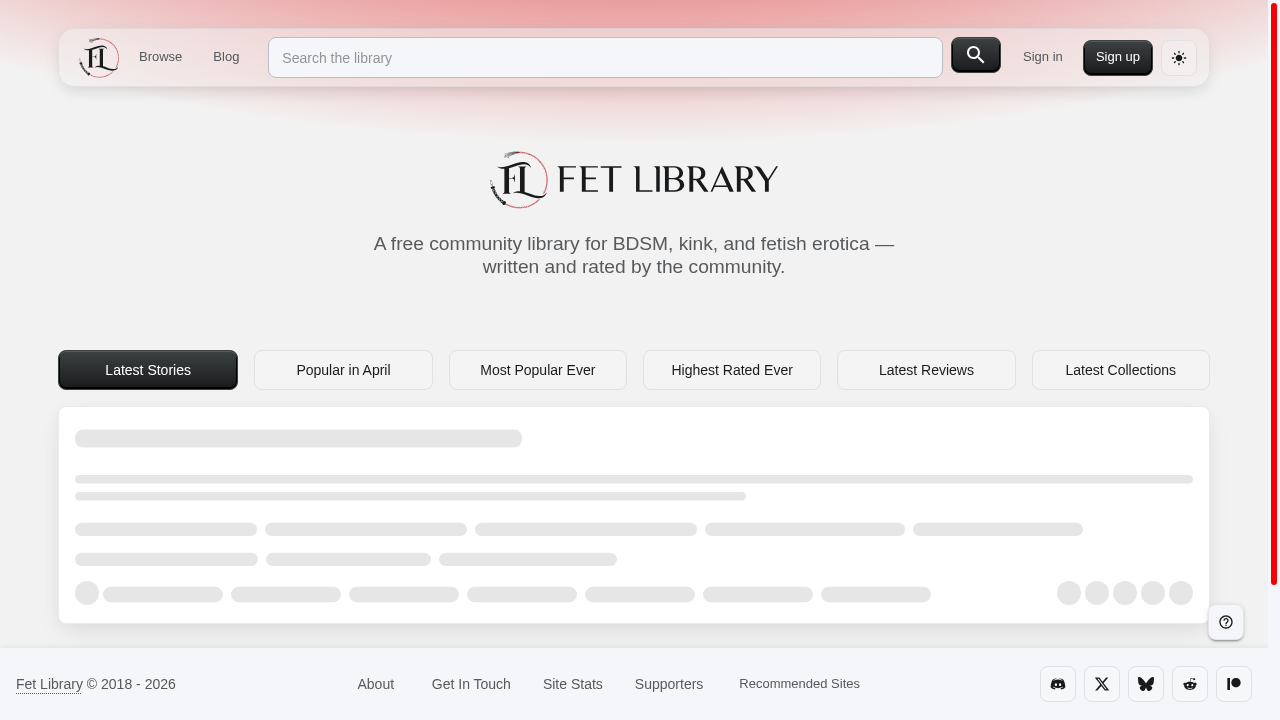Image resolution: width=1280 pixels, height=720 pixels.
Task: Browse the Latest Collections
Action: [x=1120, y=370]
